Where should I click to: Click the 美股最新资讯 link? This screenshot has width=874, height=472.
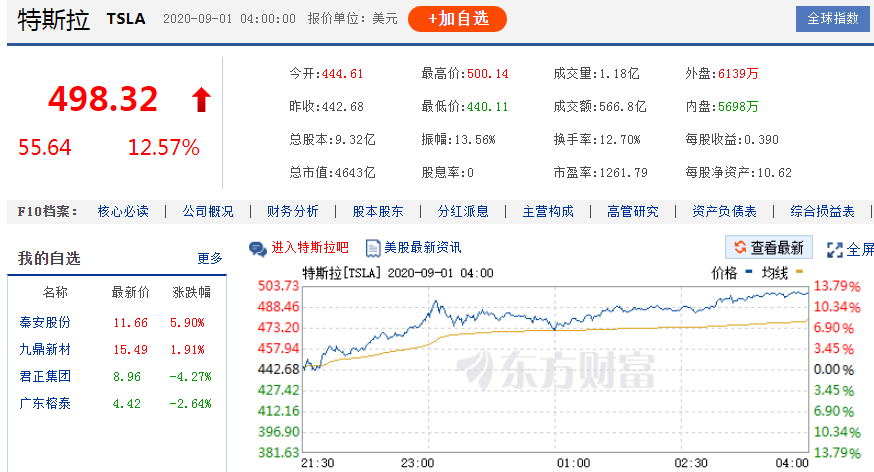(x=423, y=248)
